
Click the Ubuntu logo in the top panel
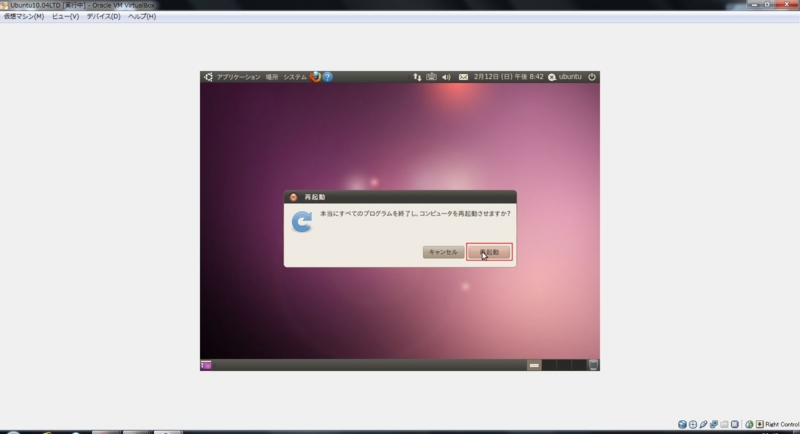(208, 77)
